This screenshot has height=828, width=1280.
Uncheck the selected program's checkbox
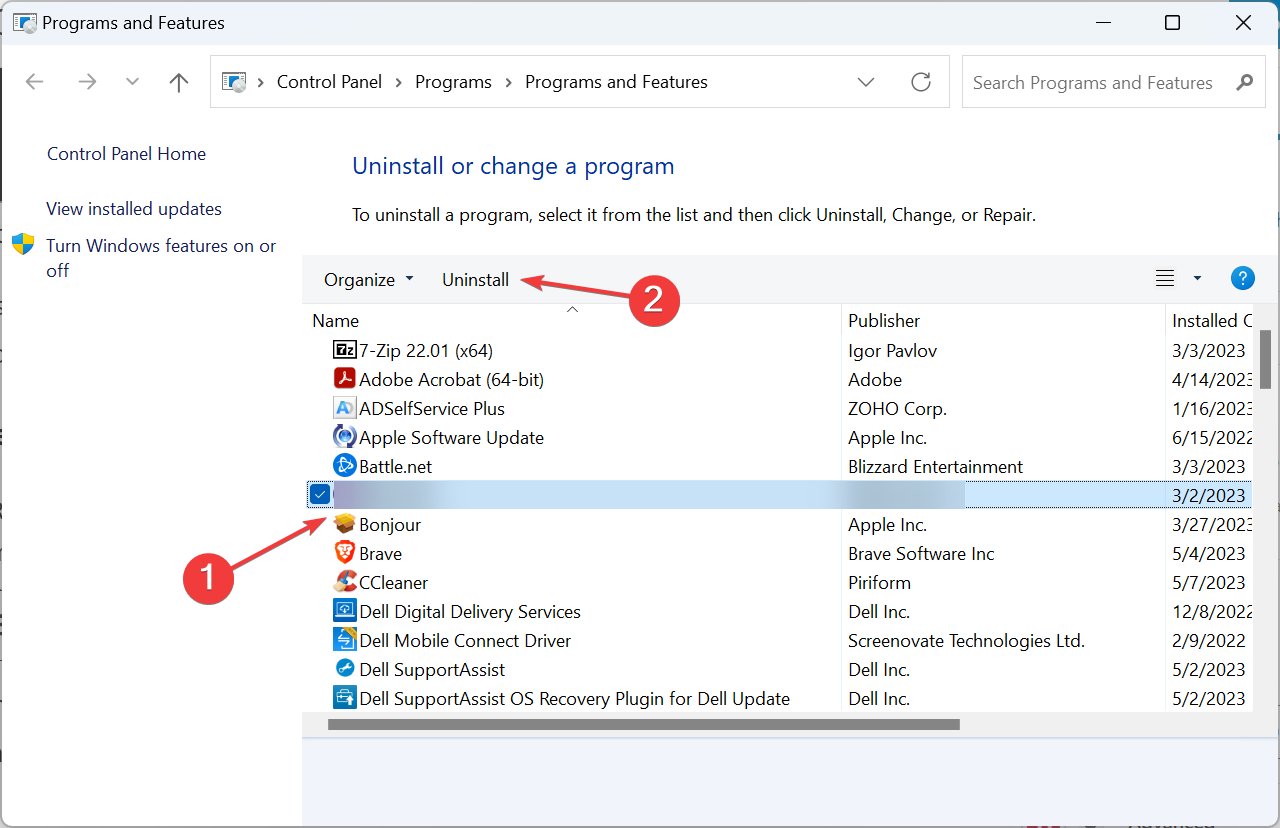point(320,493)
